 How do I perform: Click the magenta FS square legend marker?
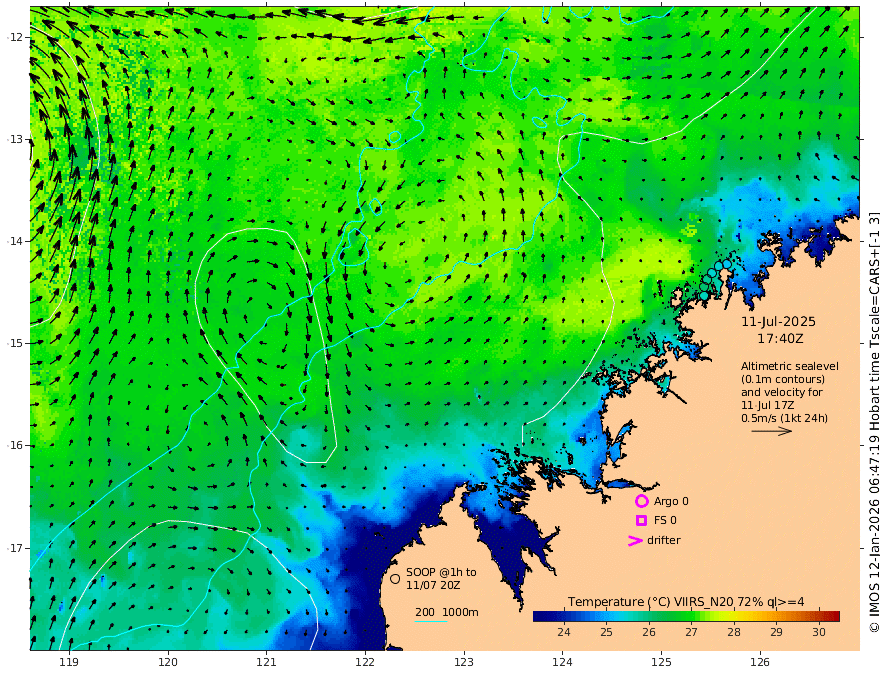pyautogui.click(x=641, y=521)
